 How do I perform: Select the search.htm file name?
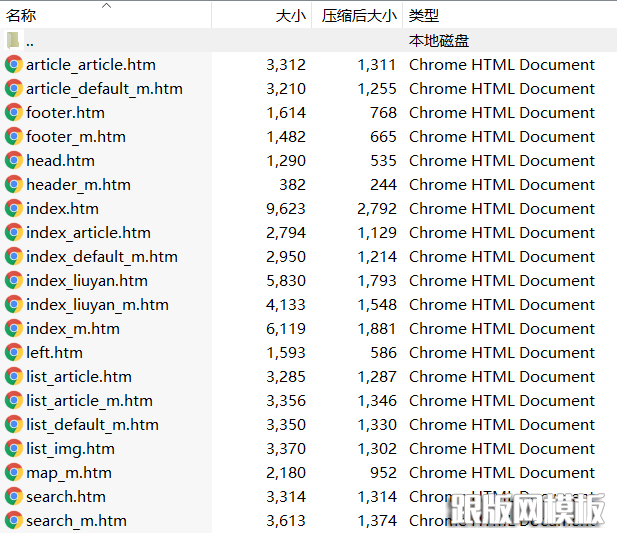pyautogui.click(x=66, y=496)
